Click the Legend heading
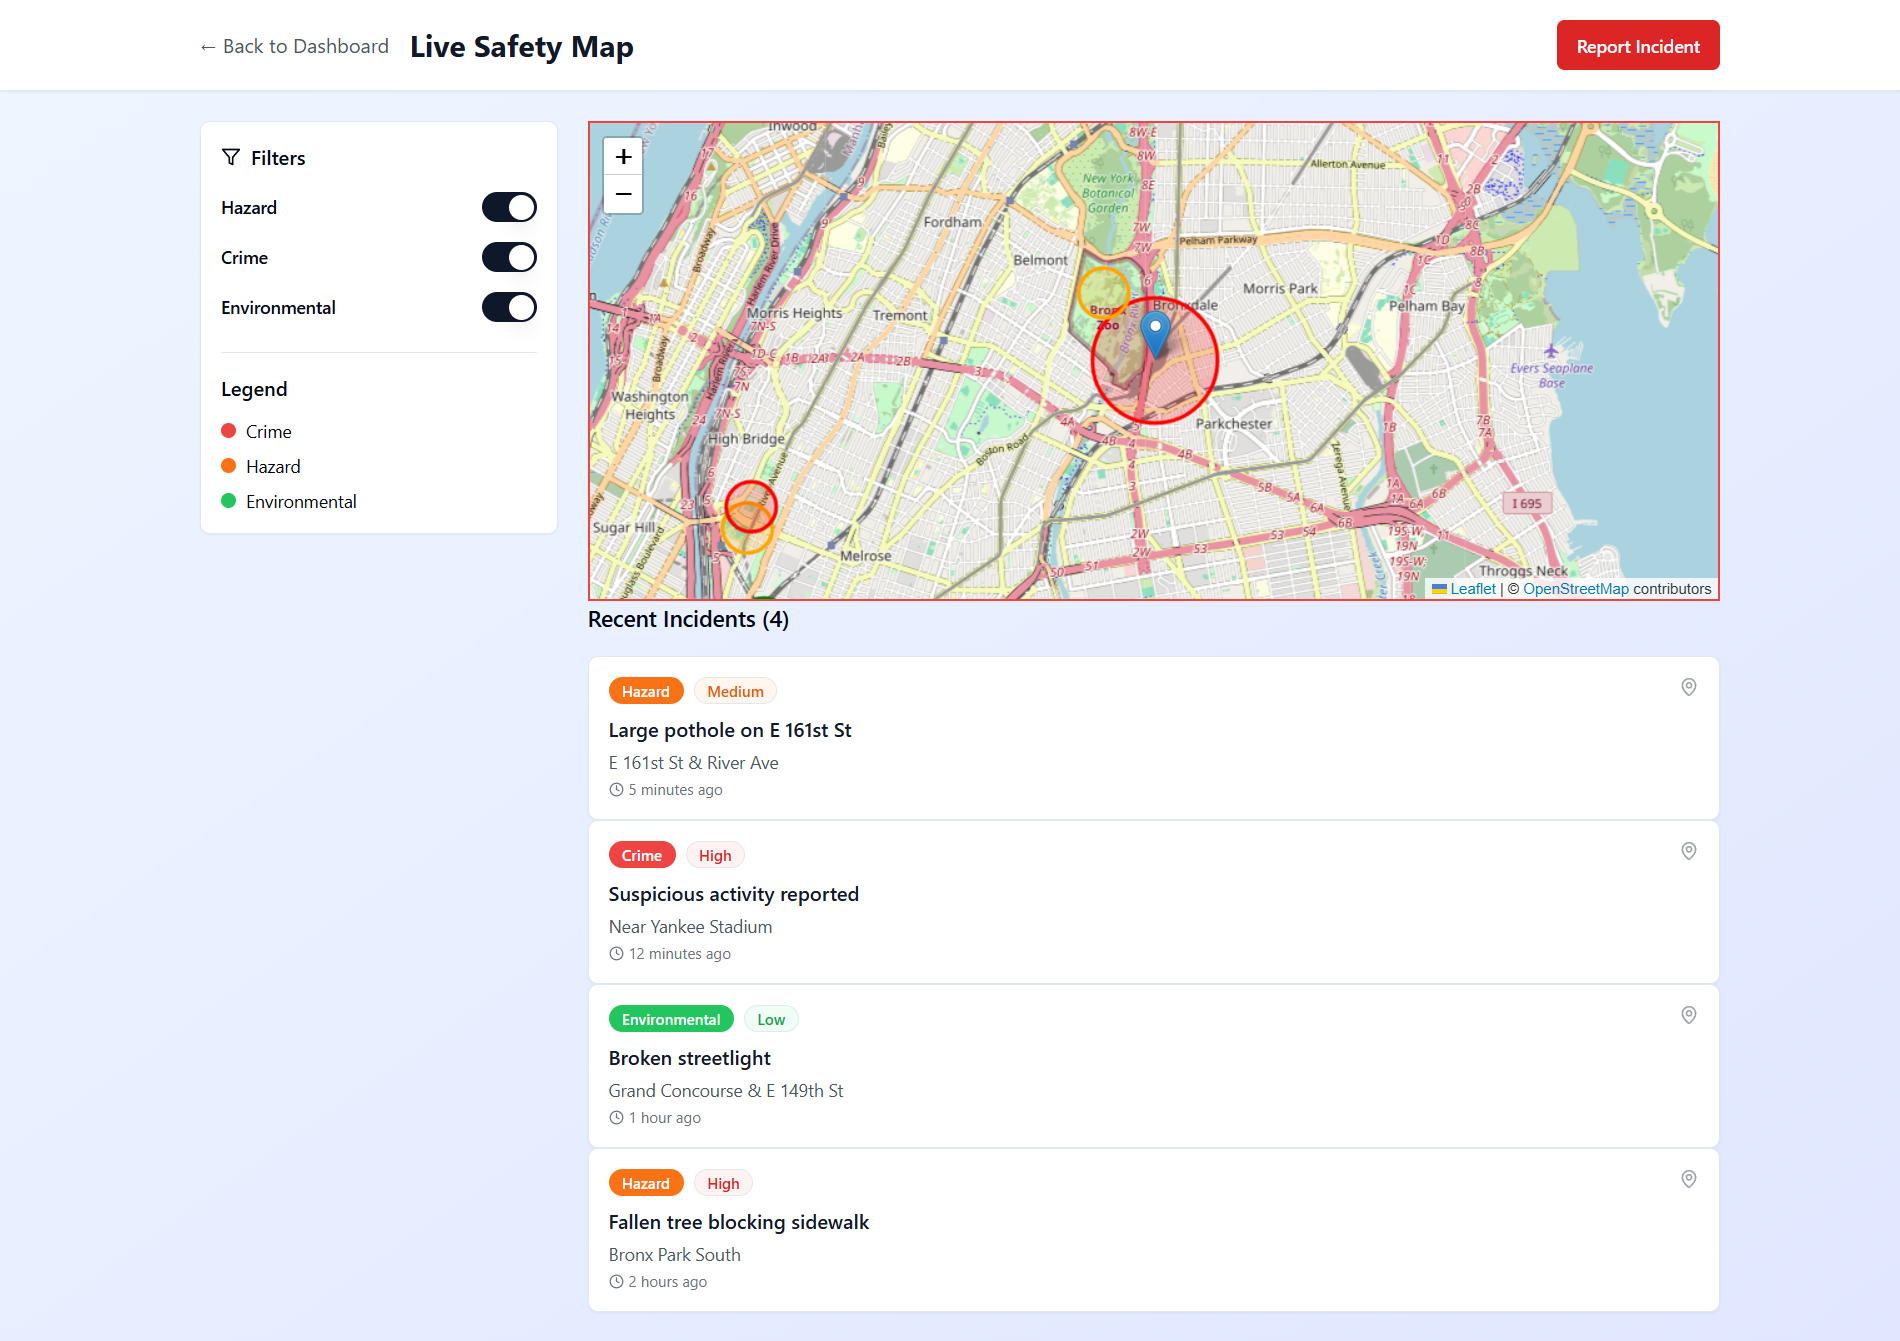This screenshot has height=1341, width=1900. click(254, 389)
